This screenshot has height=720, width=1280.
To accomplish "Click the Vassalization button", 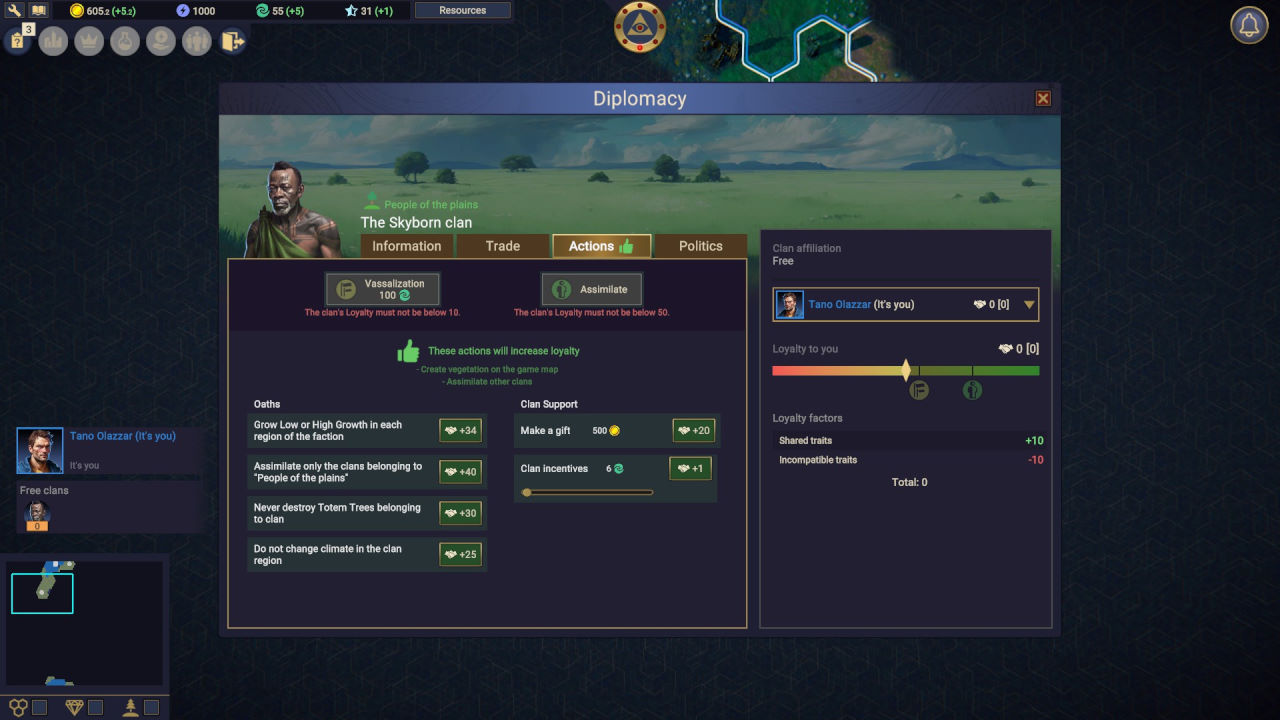I will click(382, 289).
